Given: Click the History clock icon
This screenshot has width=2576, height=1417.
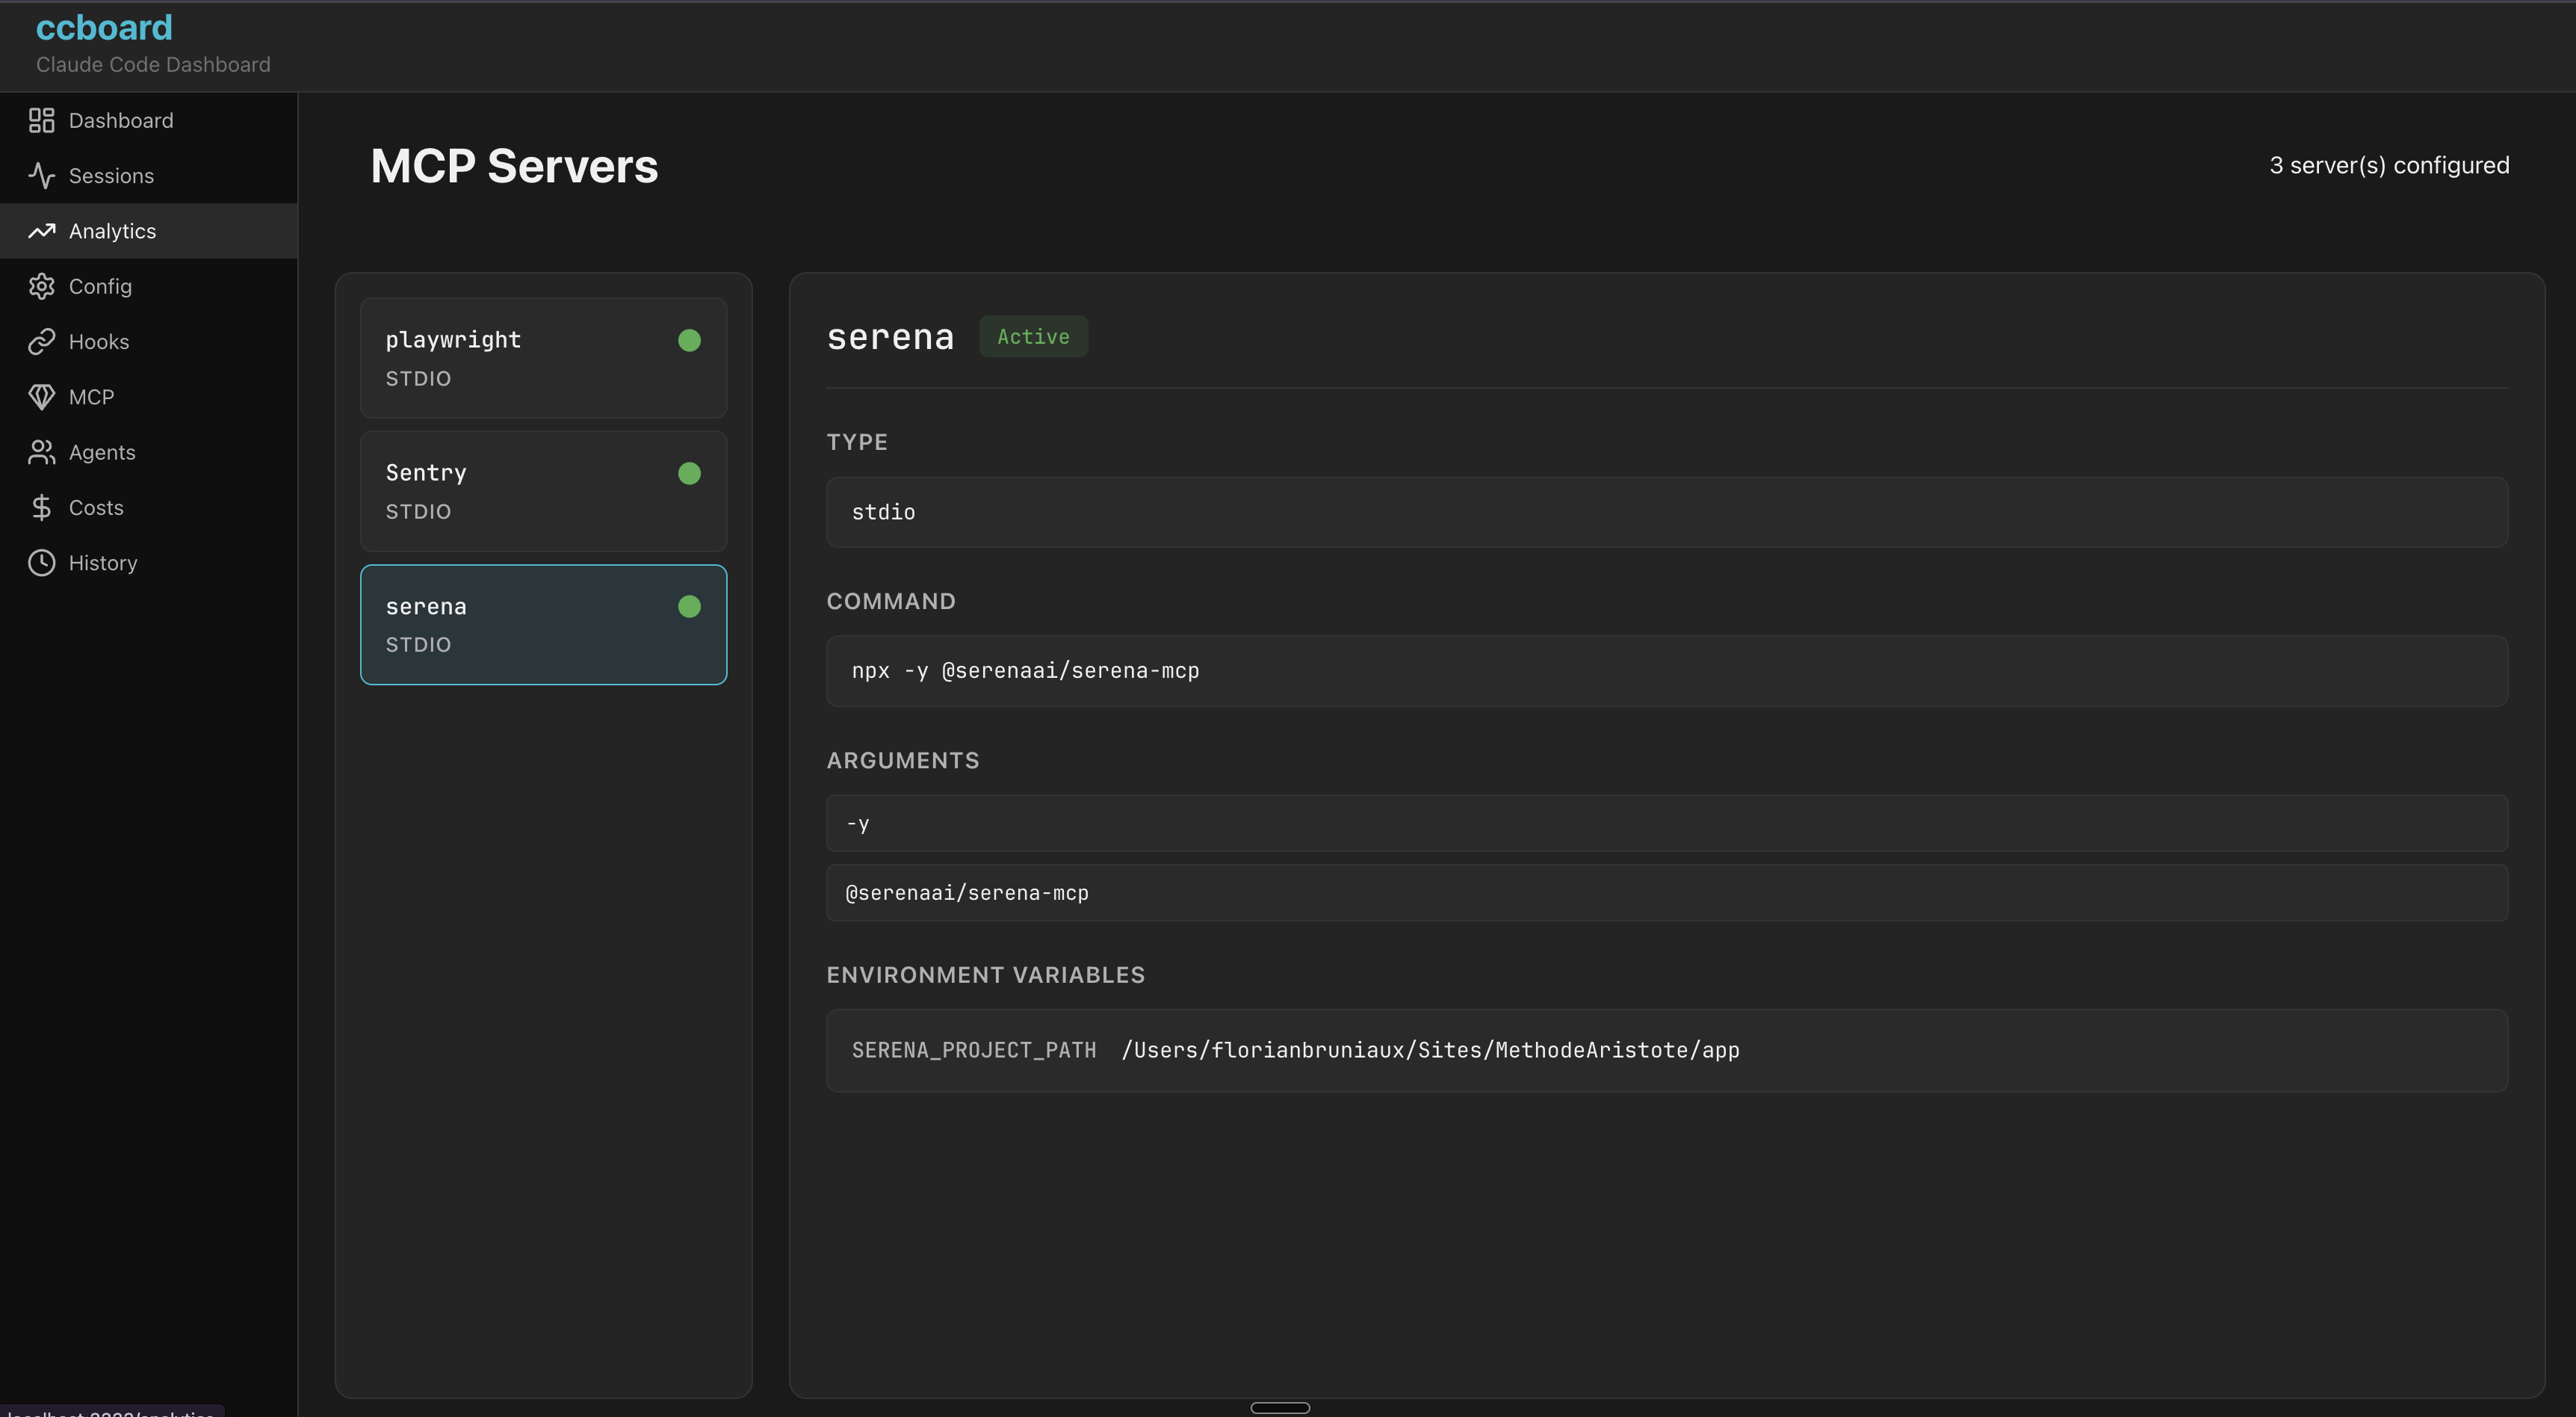Looking at the screenshot, I should point(41,563).
